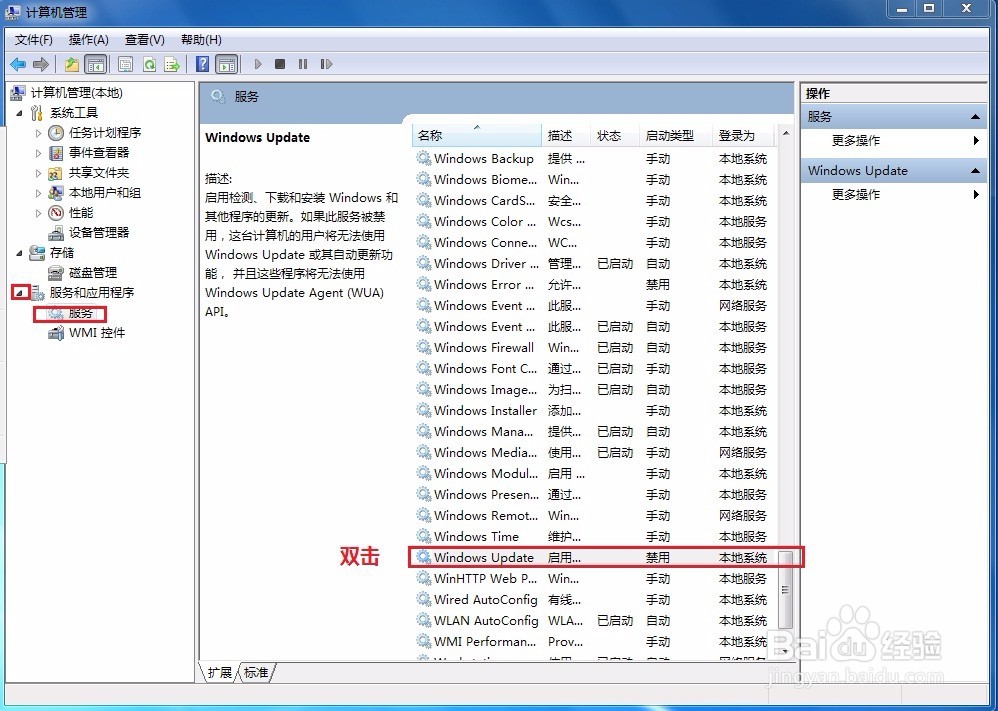Go forward with the gray arrow
The width and height of the screenshot is (998, 711).
[x=41, y=64]
